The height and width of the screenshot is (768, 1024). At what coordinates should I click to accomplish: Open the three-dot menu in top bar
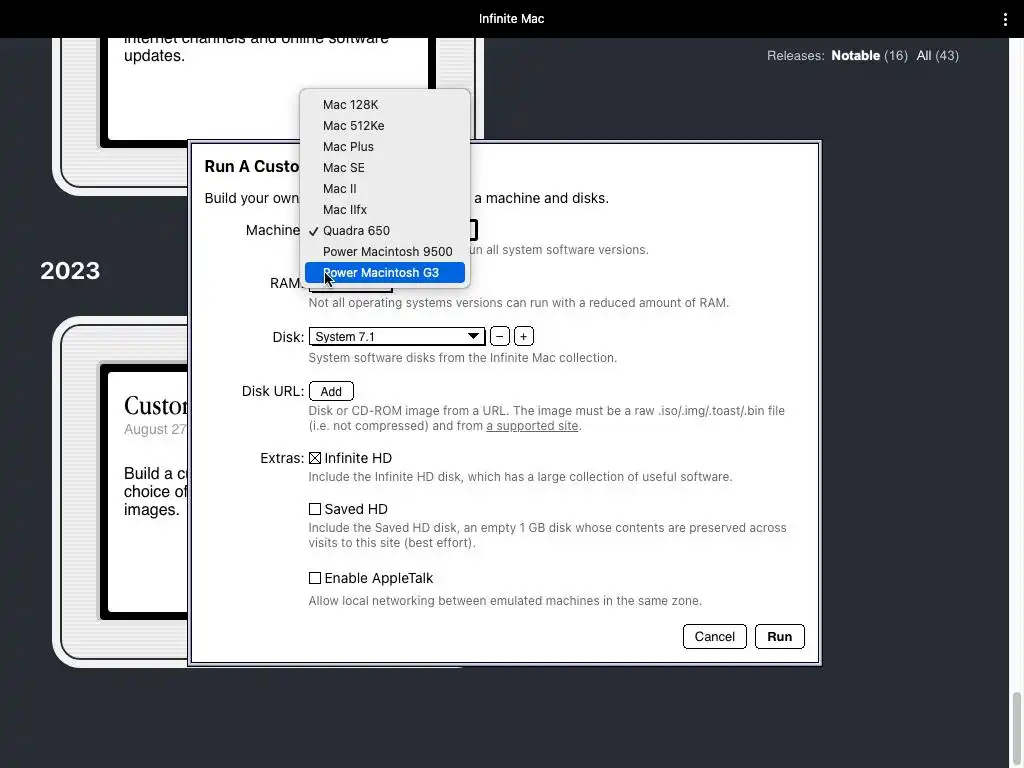1005,19
